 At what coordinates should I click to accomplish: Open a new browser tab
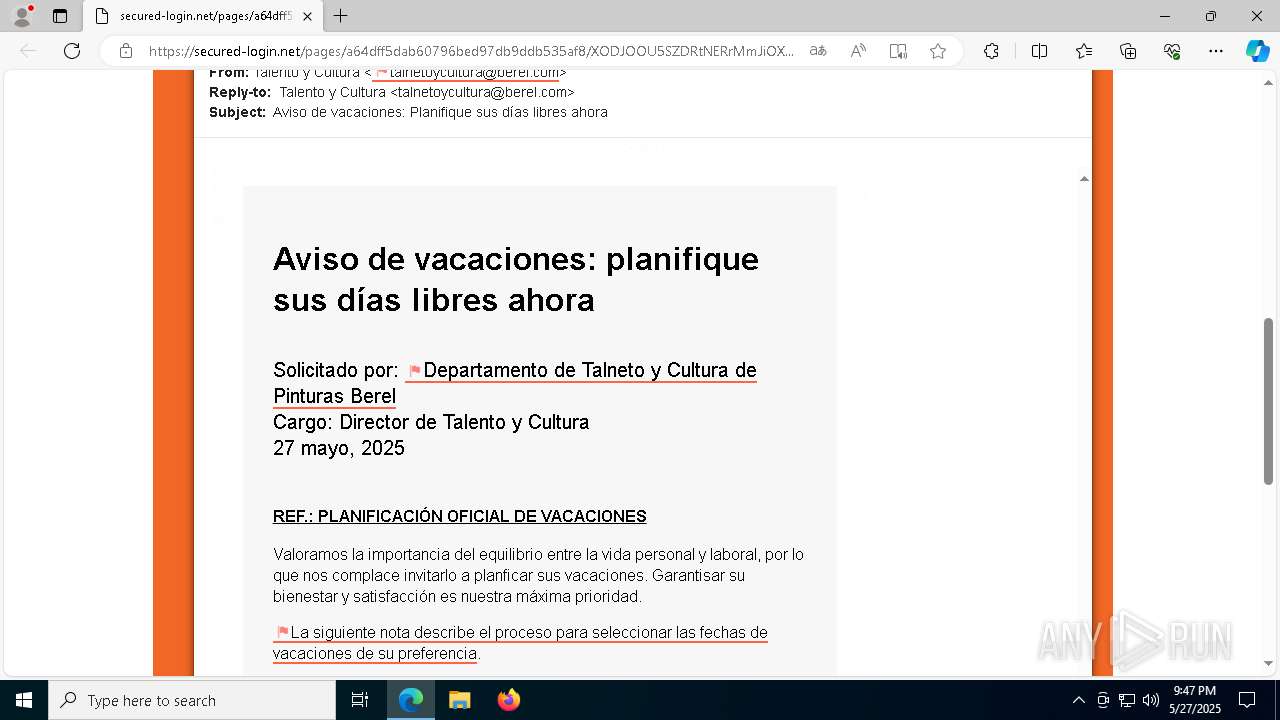tap(341, 16)
